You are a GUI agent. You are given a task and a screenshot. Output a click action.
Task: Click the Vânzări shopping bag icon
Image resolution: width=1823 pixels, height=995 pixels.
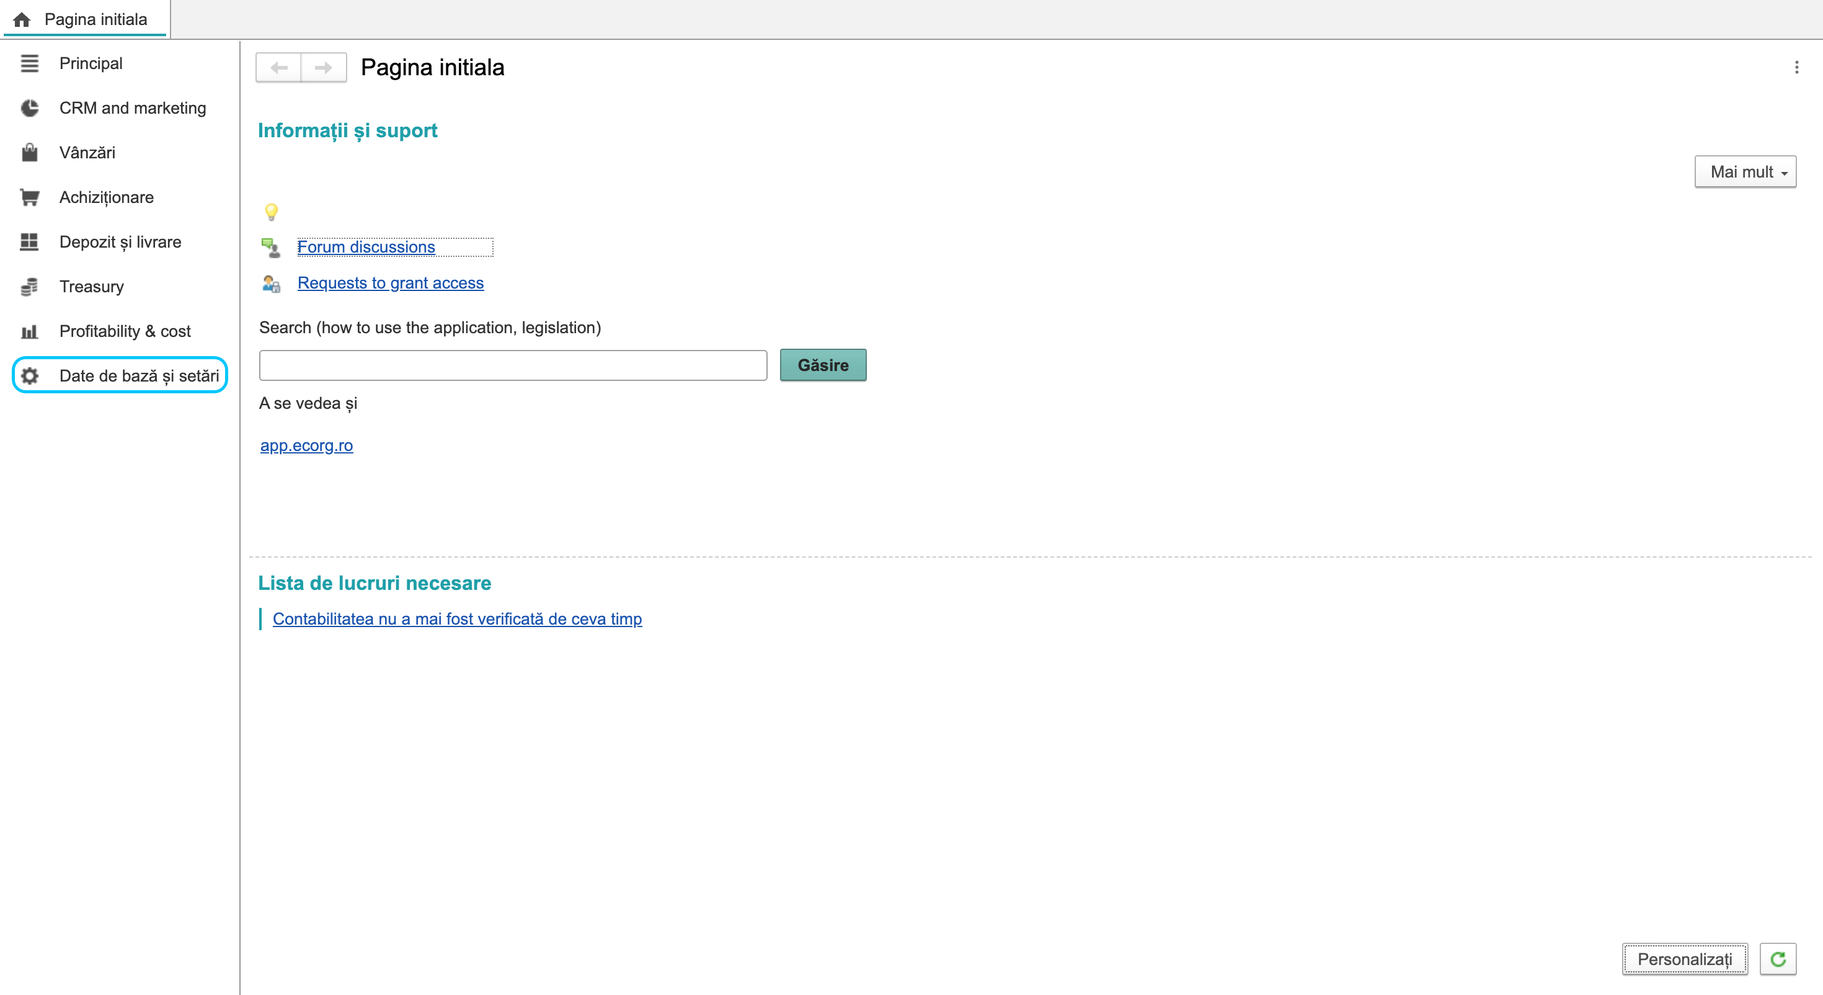coord(29,152)
